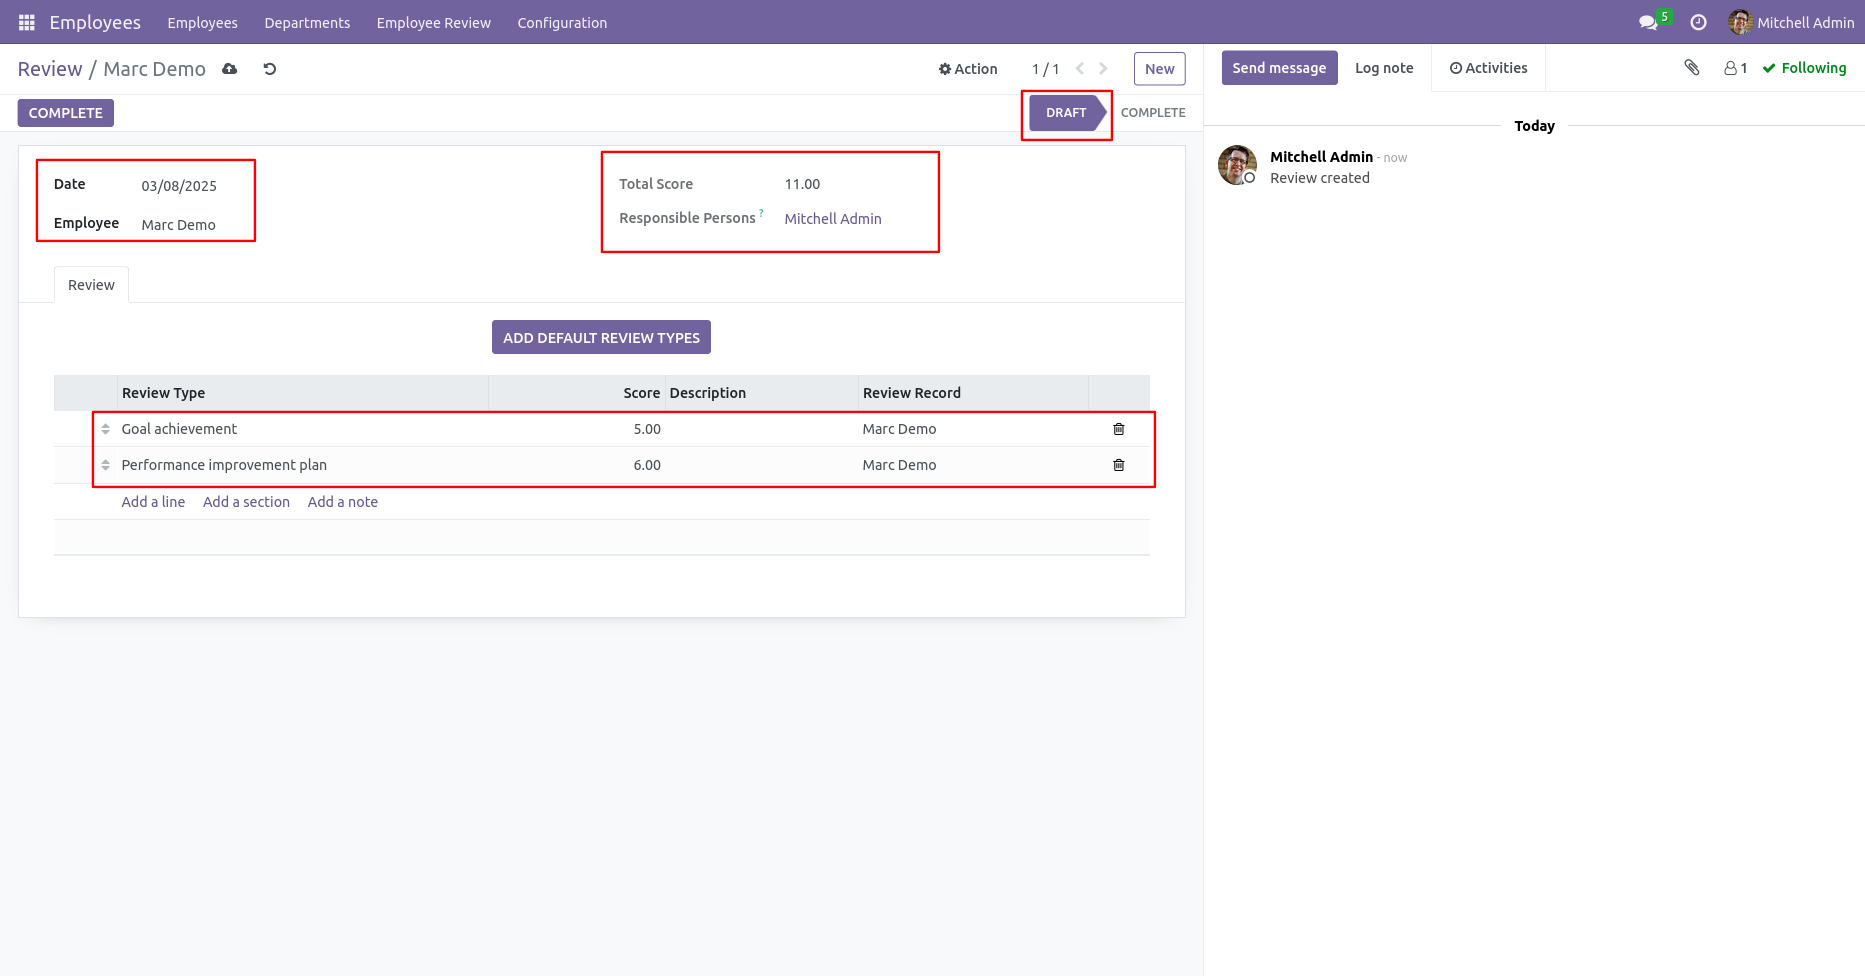Go back via Review breadcrumb
This screenshot has width=1865, height=976.
(50, 69)
